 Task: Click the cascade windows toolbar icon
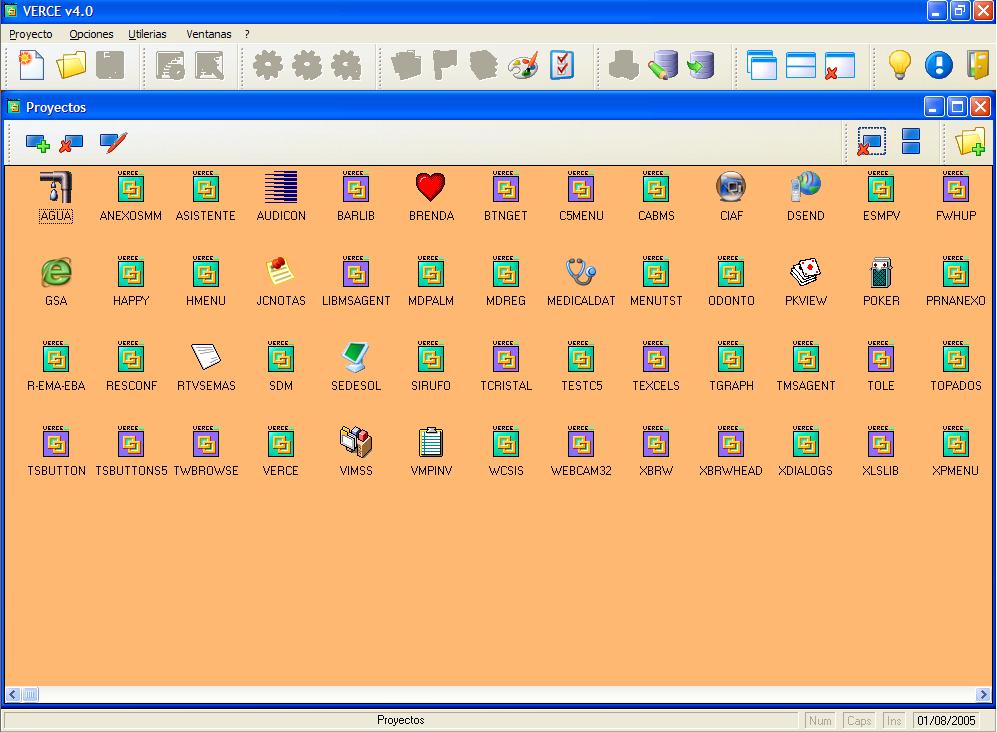coord(762,66)
